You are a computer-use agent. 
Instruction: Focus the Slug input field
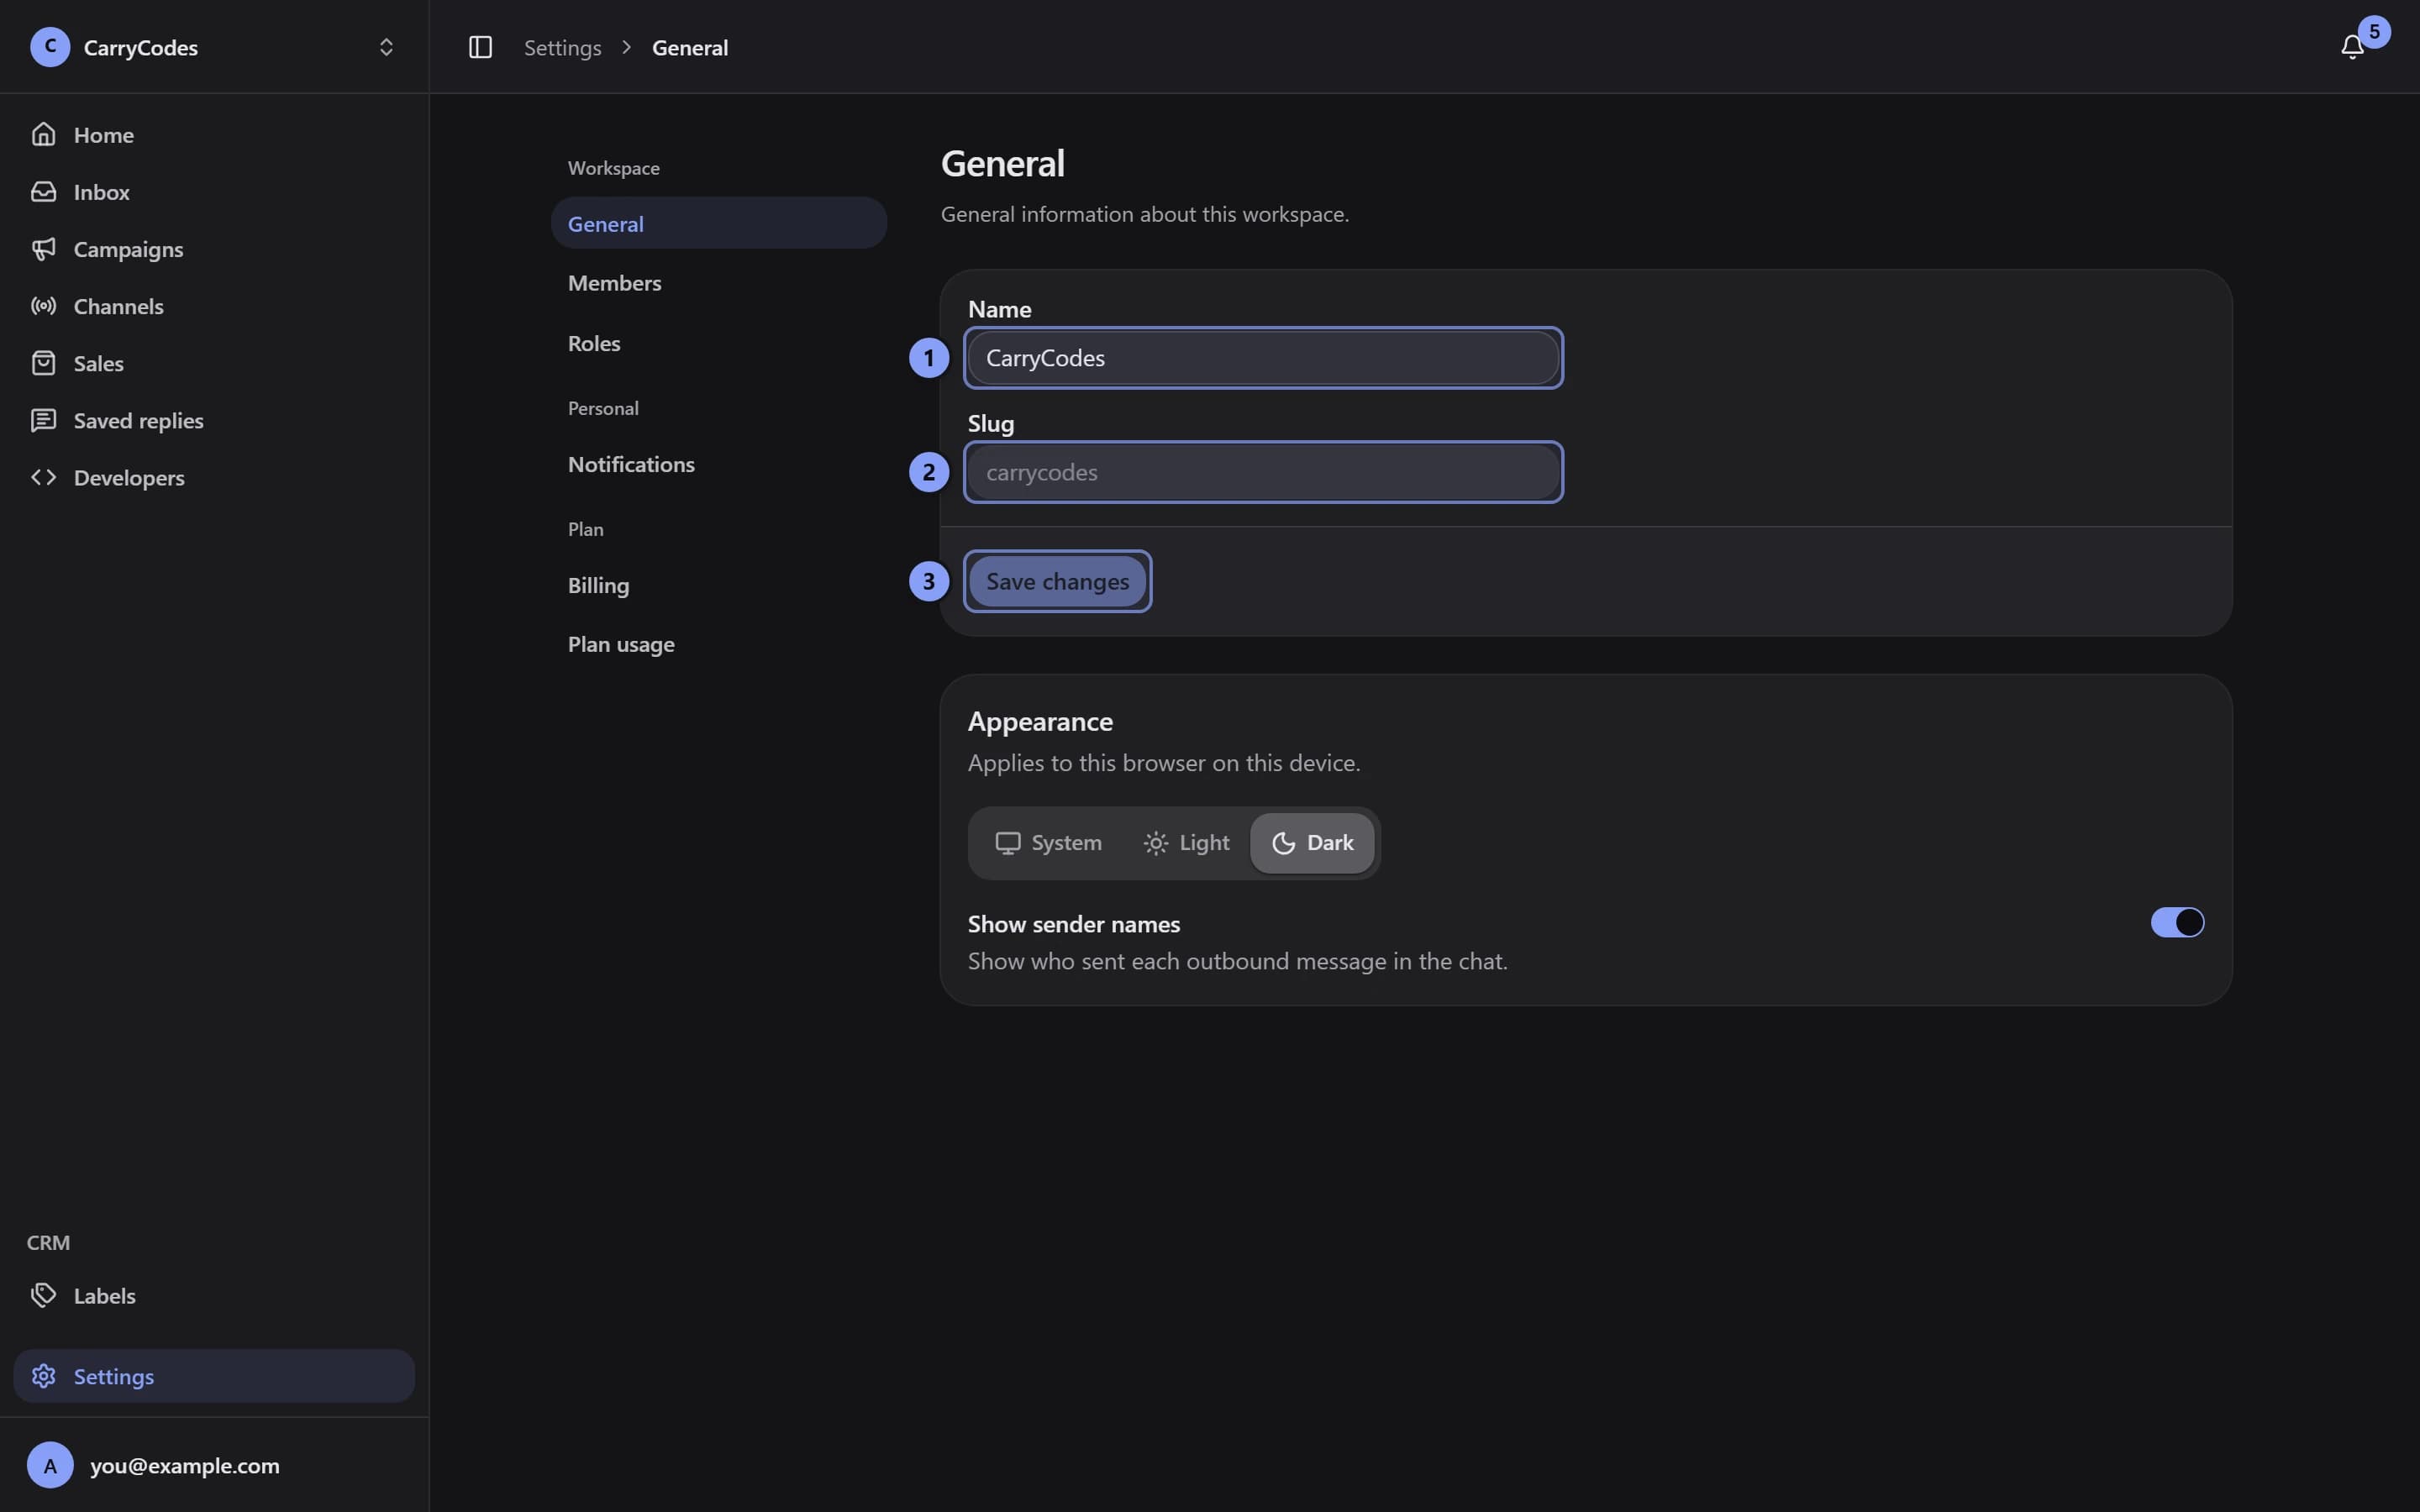click(x=1263, y=472)
